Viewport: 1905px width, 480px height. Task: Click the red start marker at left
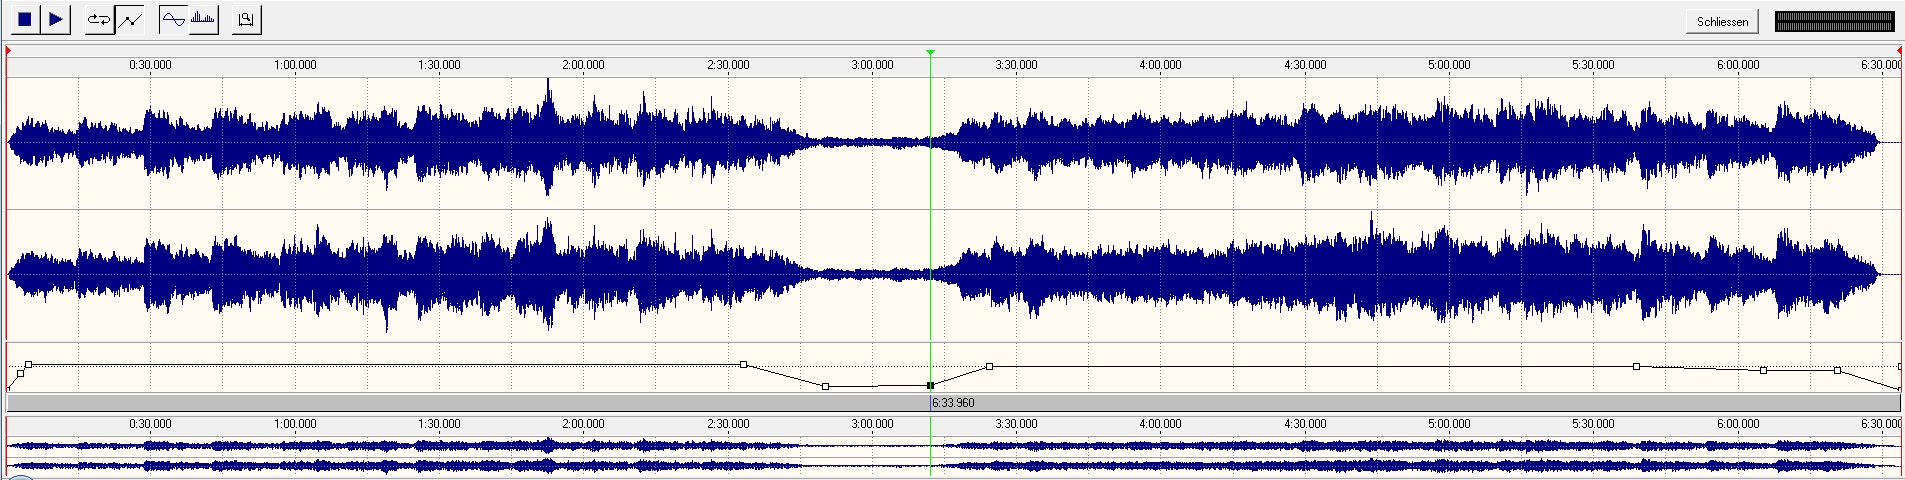(x=8, y=50)
